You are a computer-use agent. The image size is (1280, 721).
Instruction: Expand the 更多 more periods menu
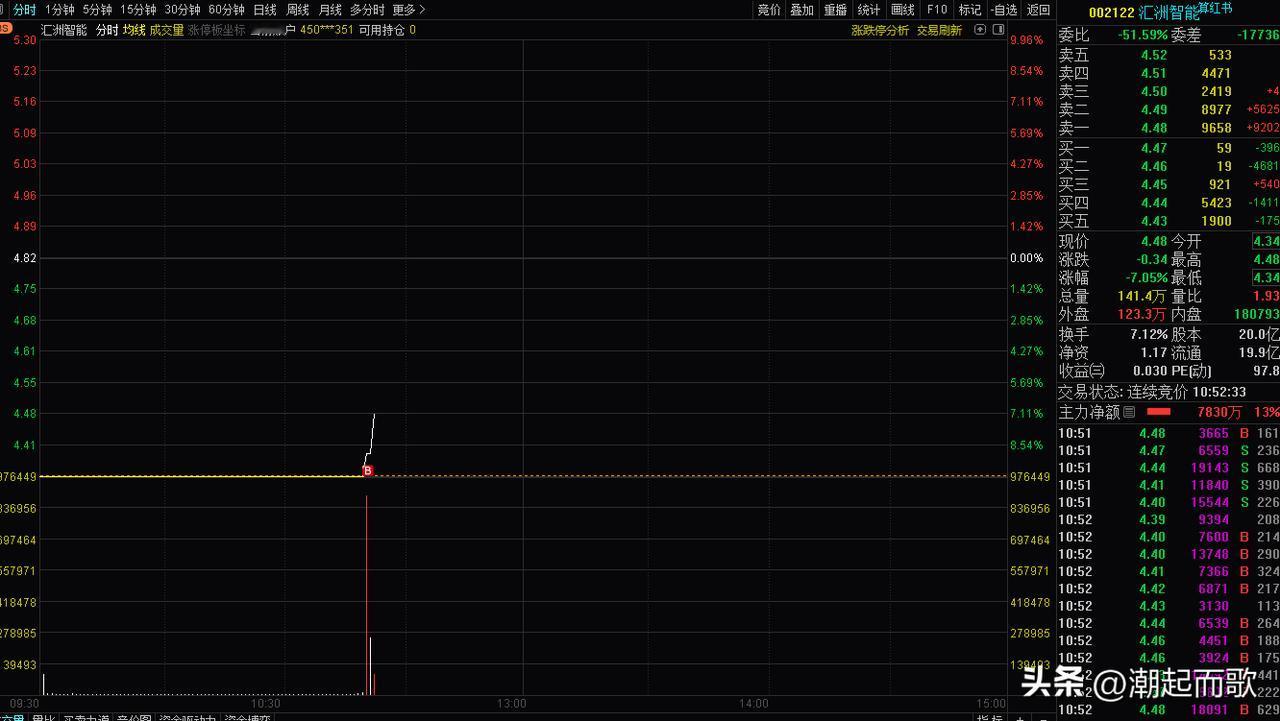[409, 10]
